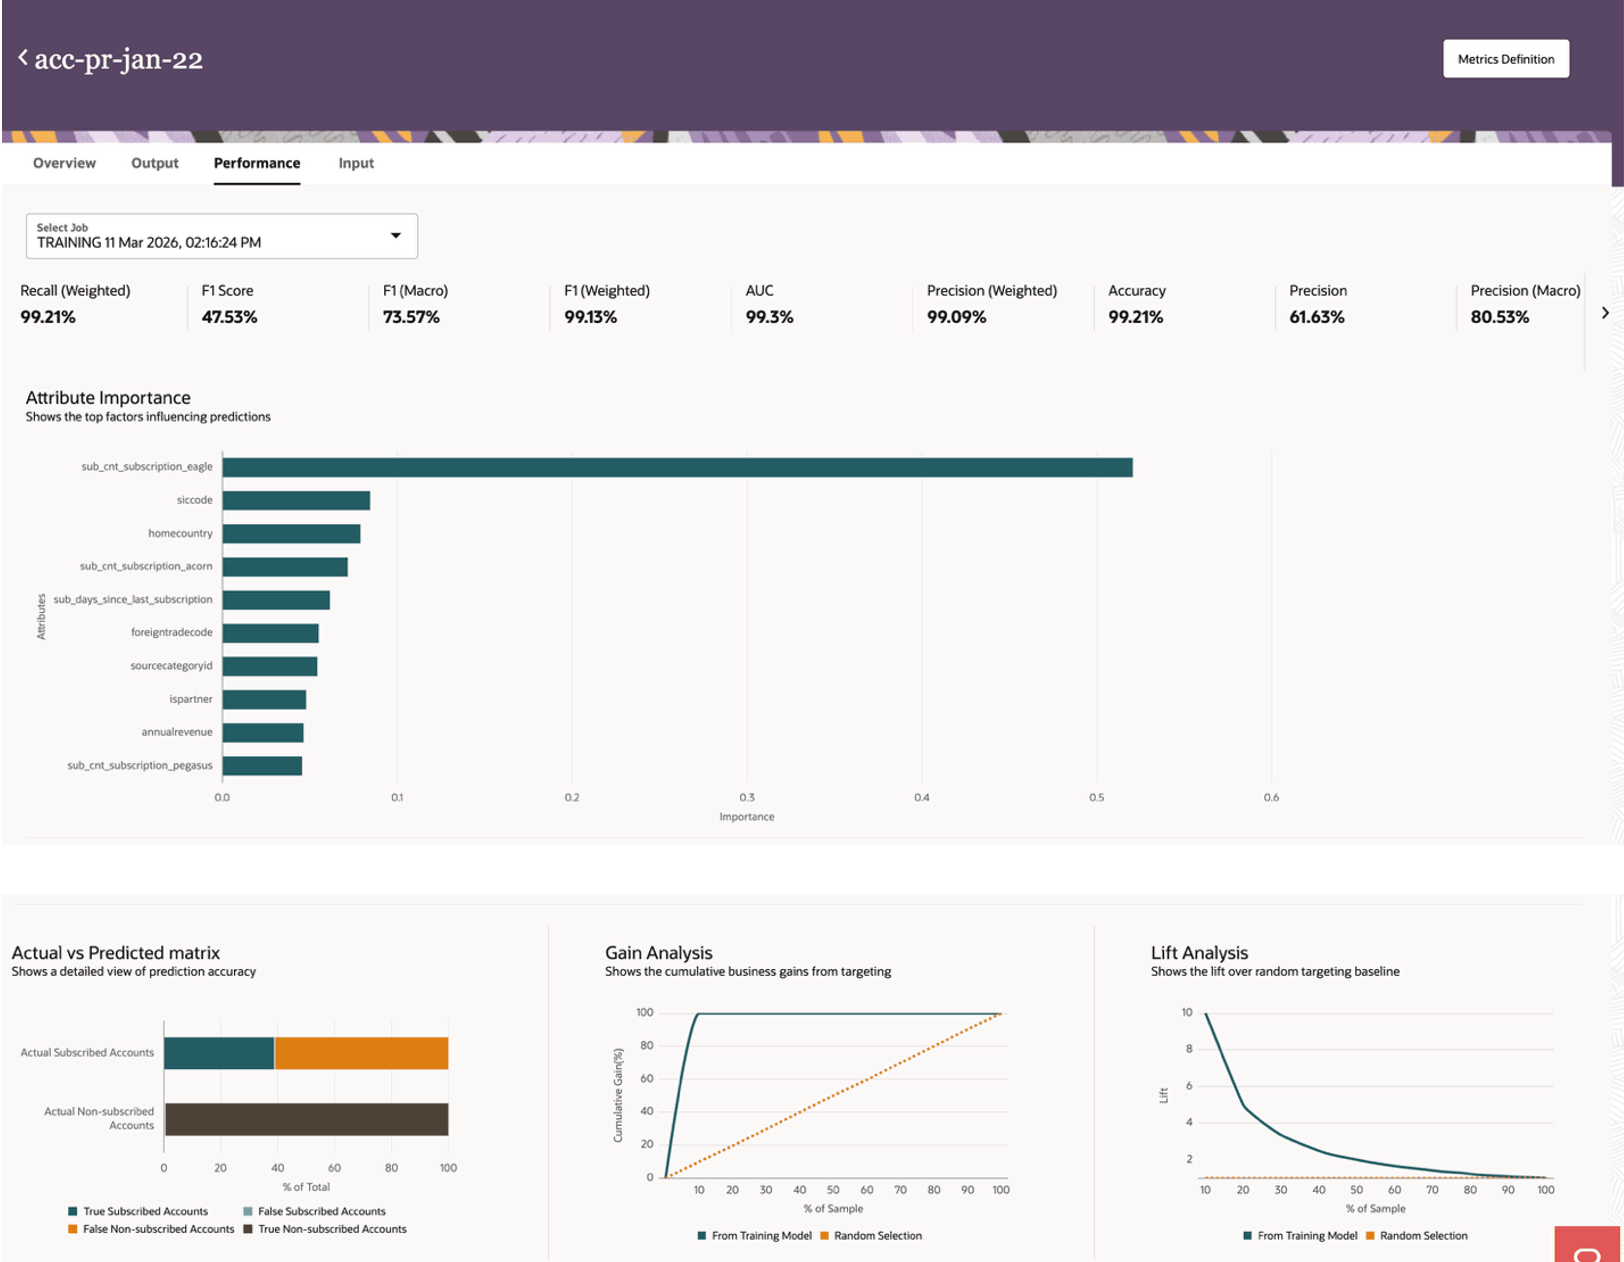Navigate back using the back arrow icon
1624x1262 pixels.
[x=22, y=57]
